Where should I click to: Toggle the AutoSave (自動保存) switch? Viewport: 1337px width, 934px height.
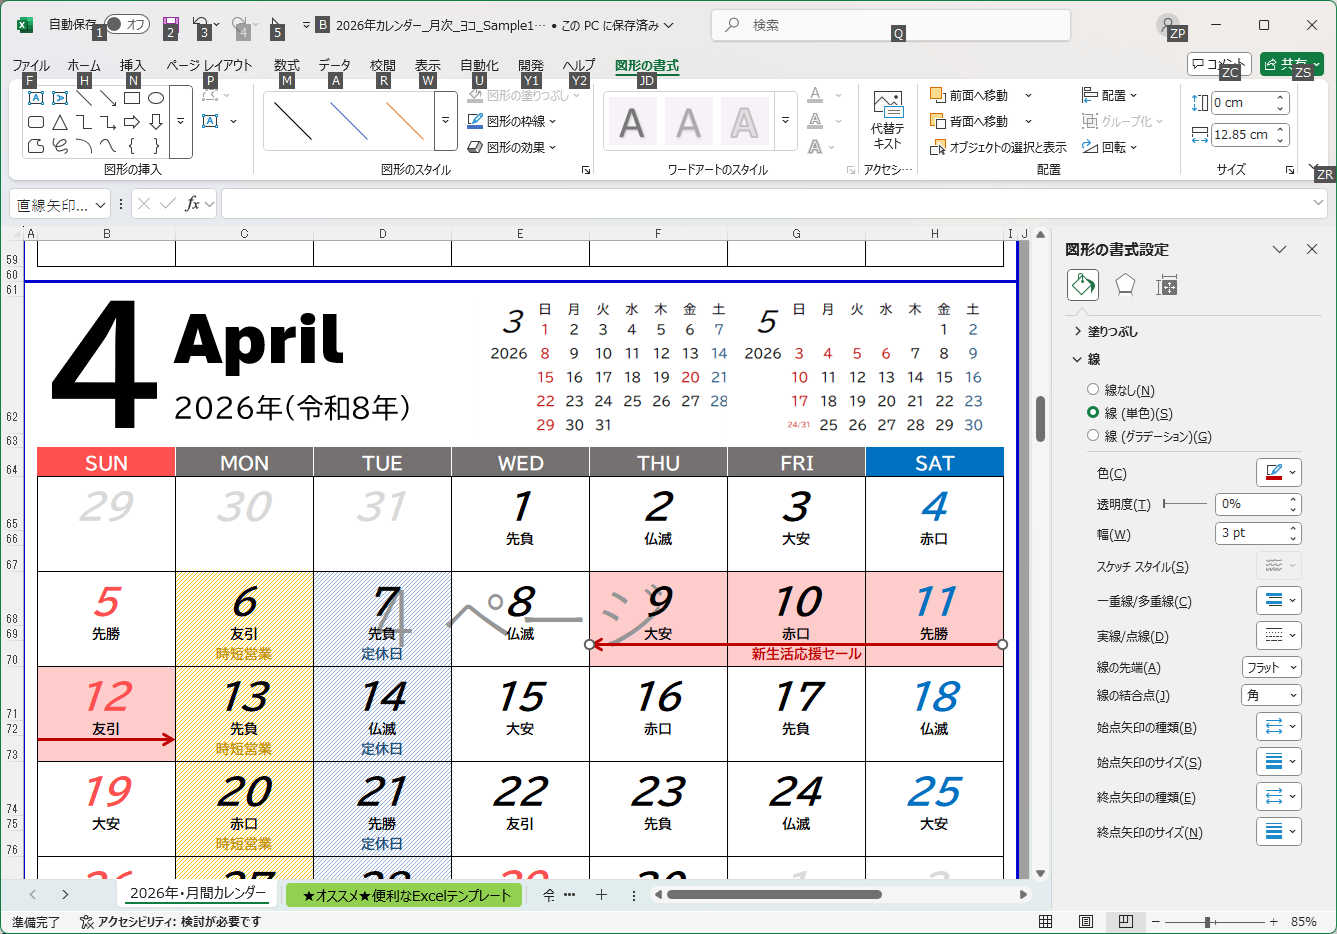[x=126, y=25]
